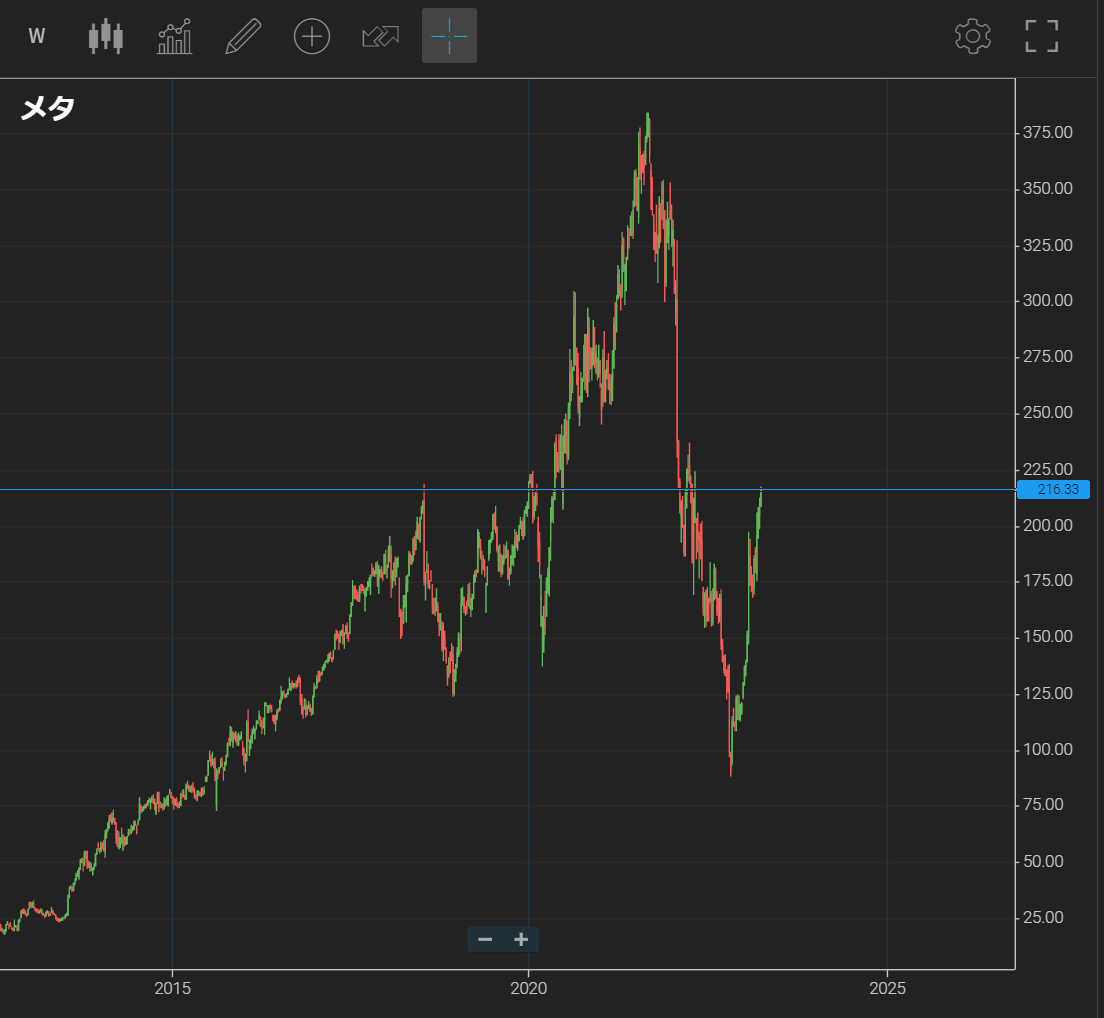The width and height of the screenshot is (1104, 1018).
Task: Select the pencil drawing tool
Action: 243,37
